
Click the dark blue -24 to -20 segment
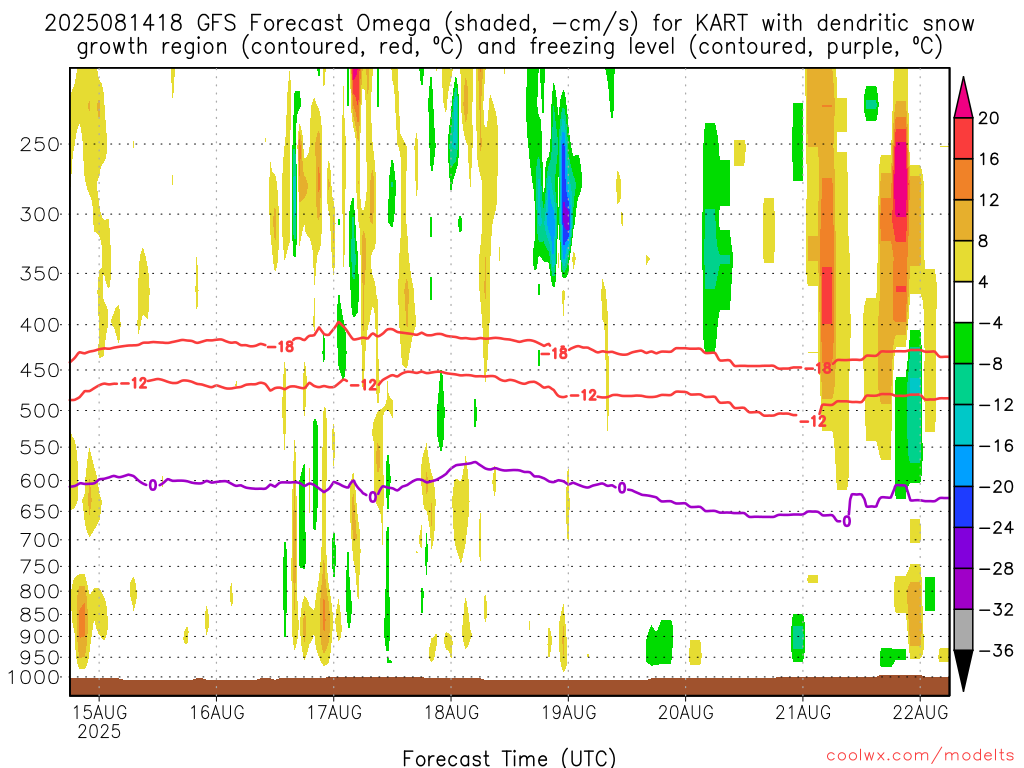[963, 507]
